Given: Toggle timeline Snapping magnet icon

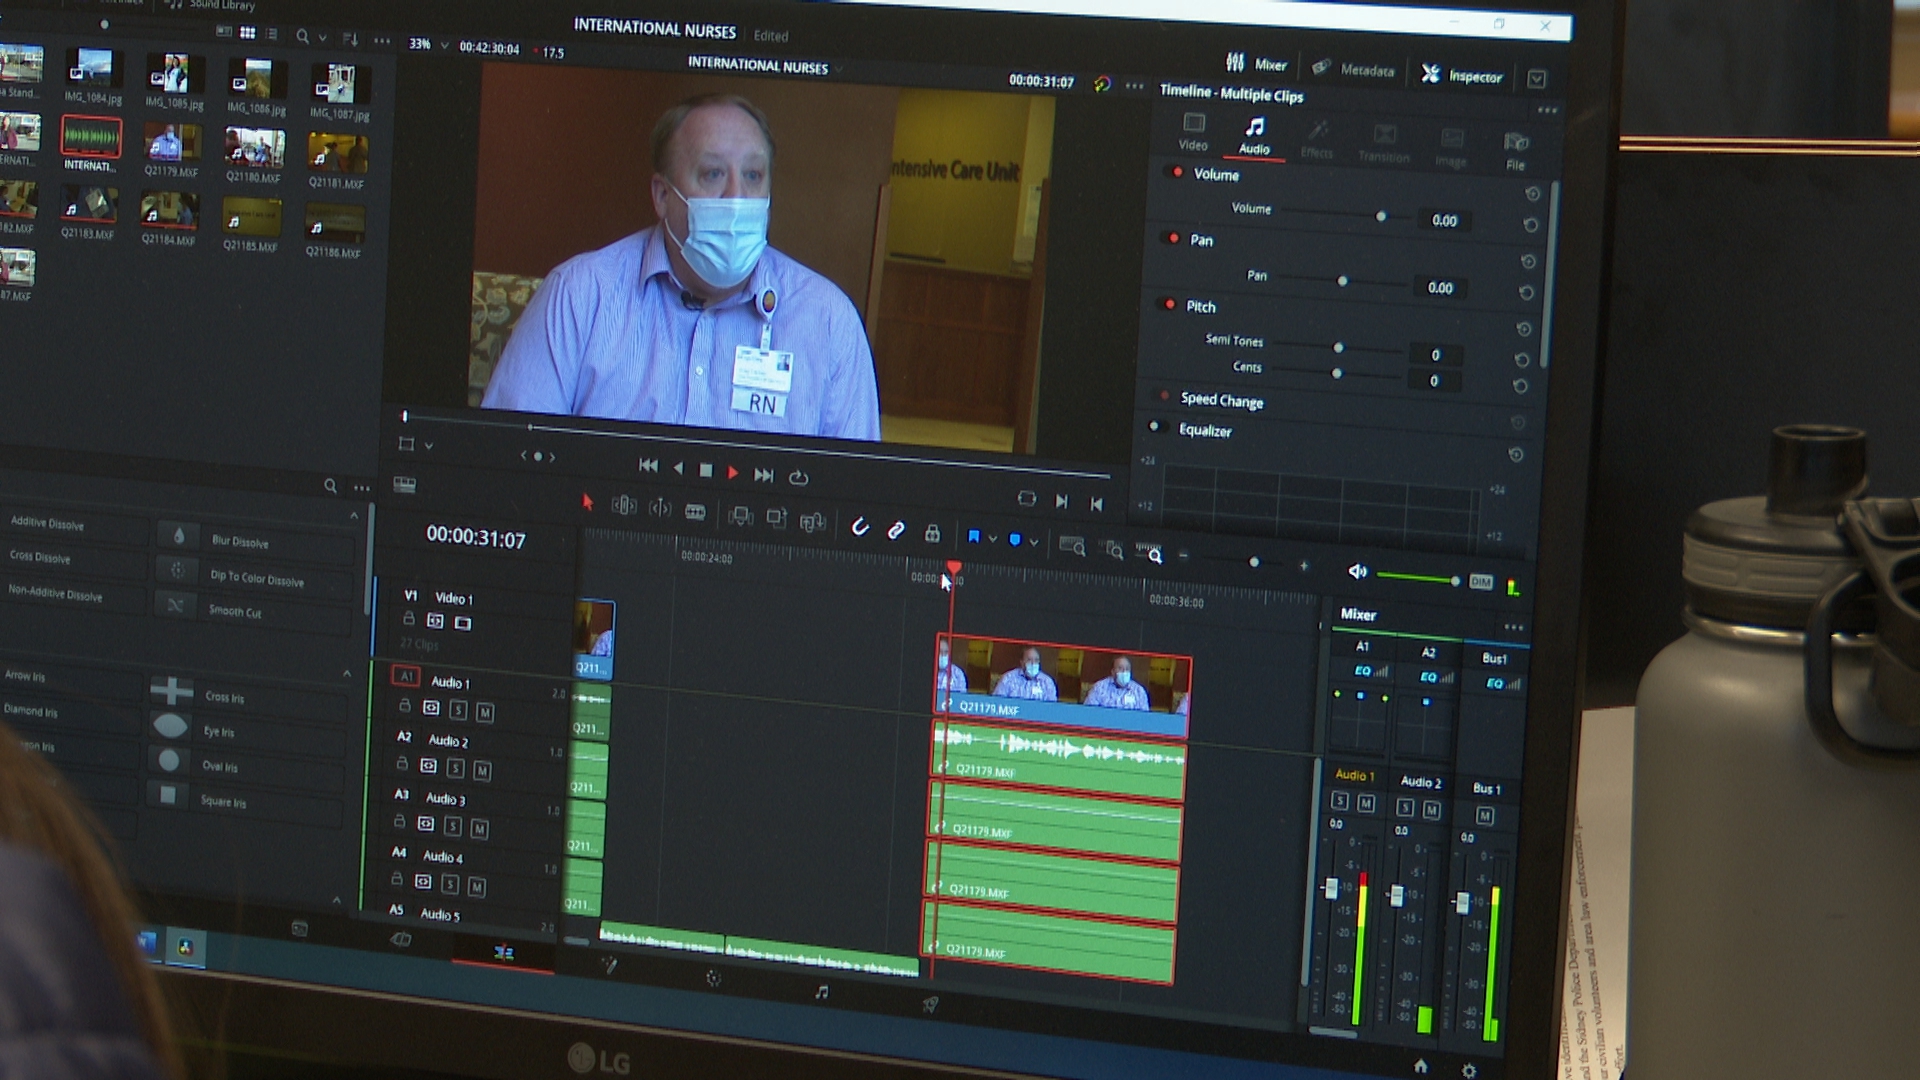Looking at the screenshot, I should click(859, 527).
